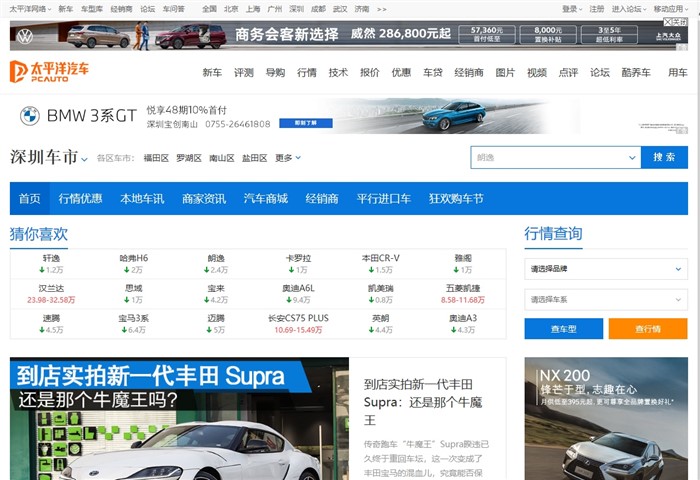The width and height of the screenshot is (700, 480).
Task: Open the 本地车讯 tab
Action: [142, 199]
